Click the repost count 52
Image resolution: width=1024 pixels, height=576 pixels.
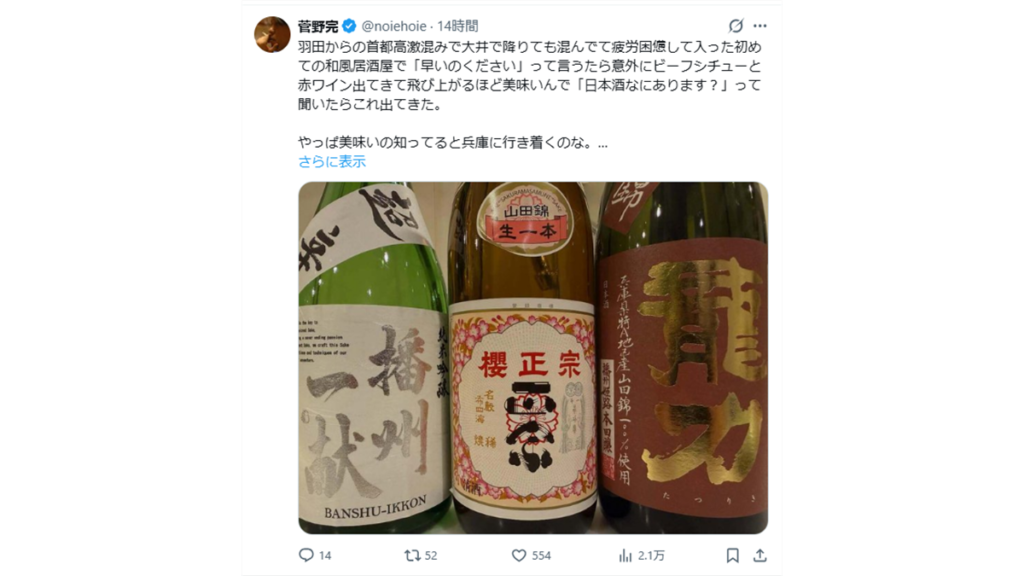[x=431, y=555]
